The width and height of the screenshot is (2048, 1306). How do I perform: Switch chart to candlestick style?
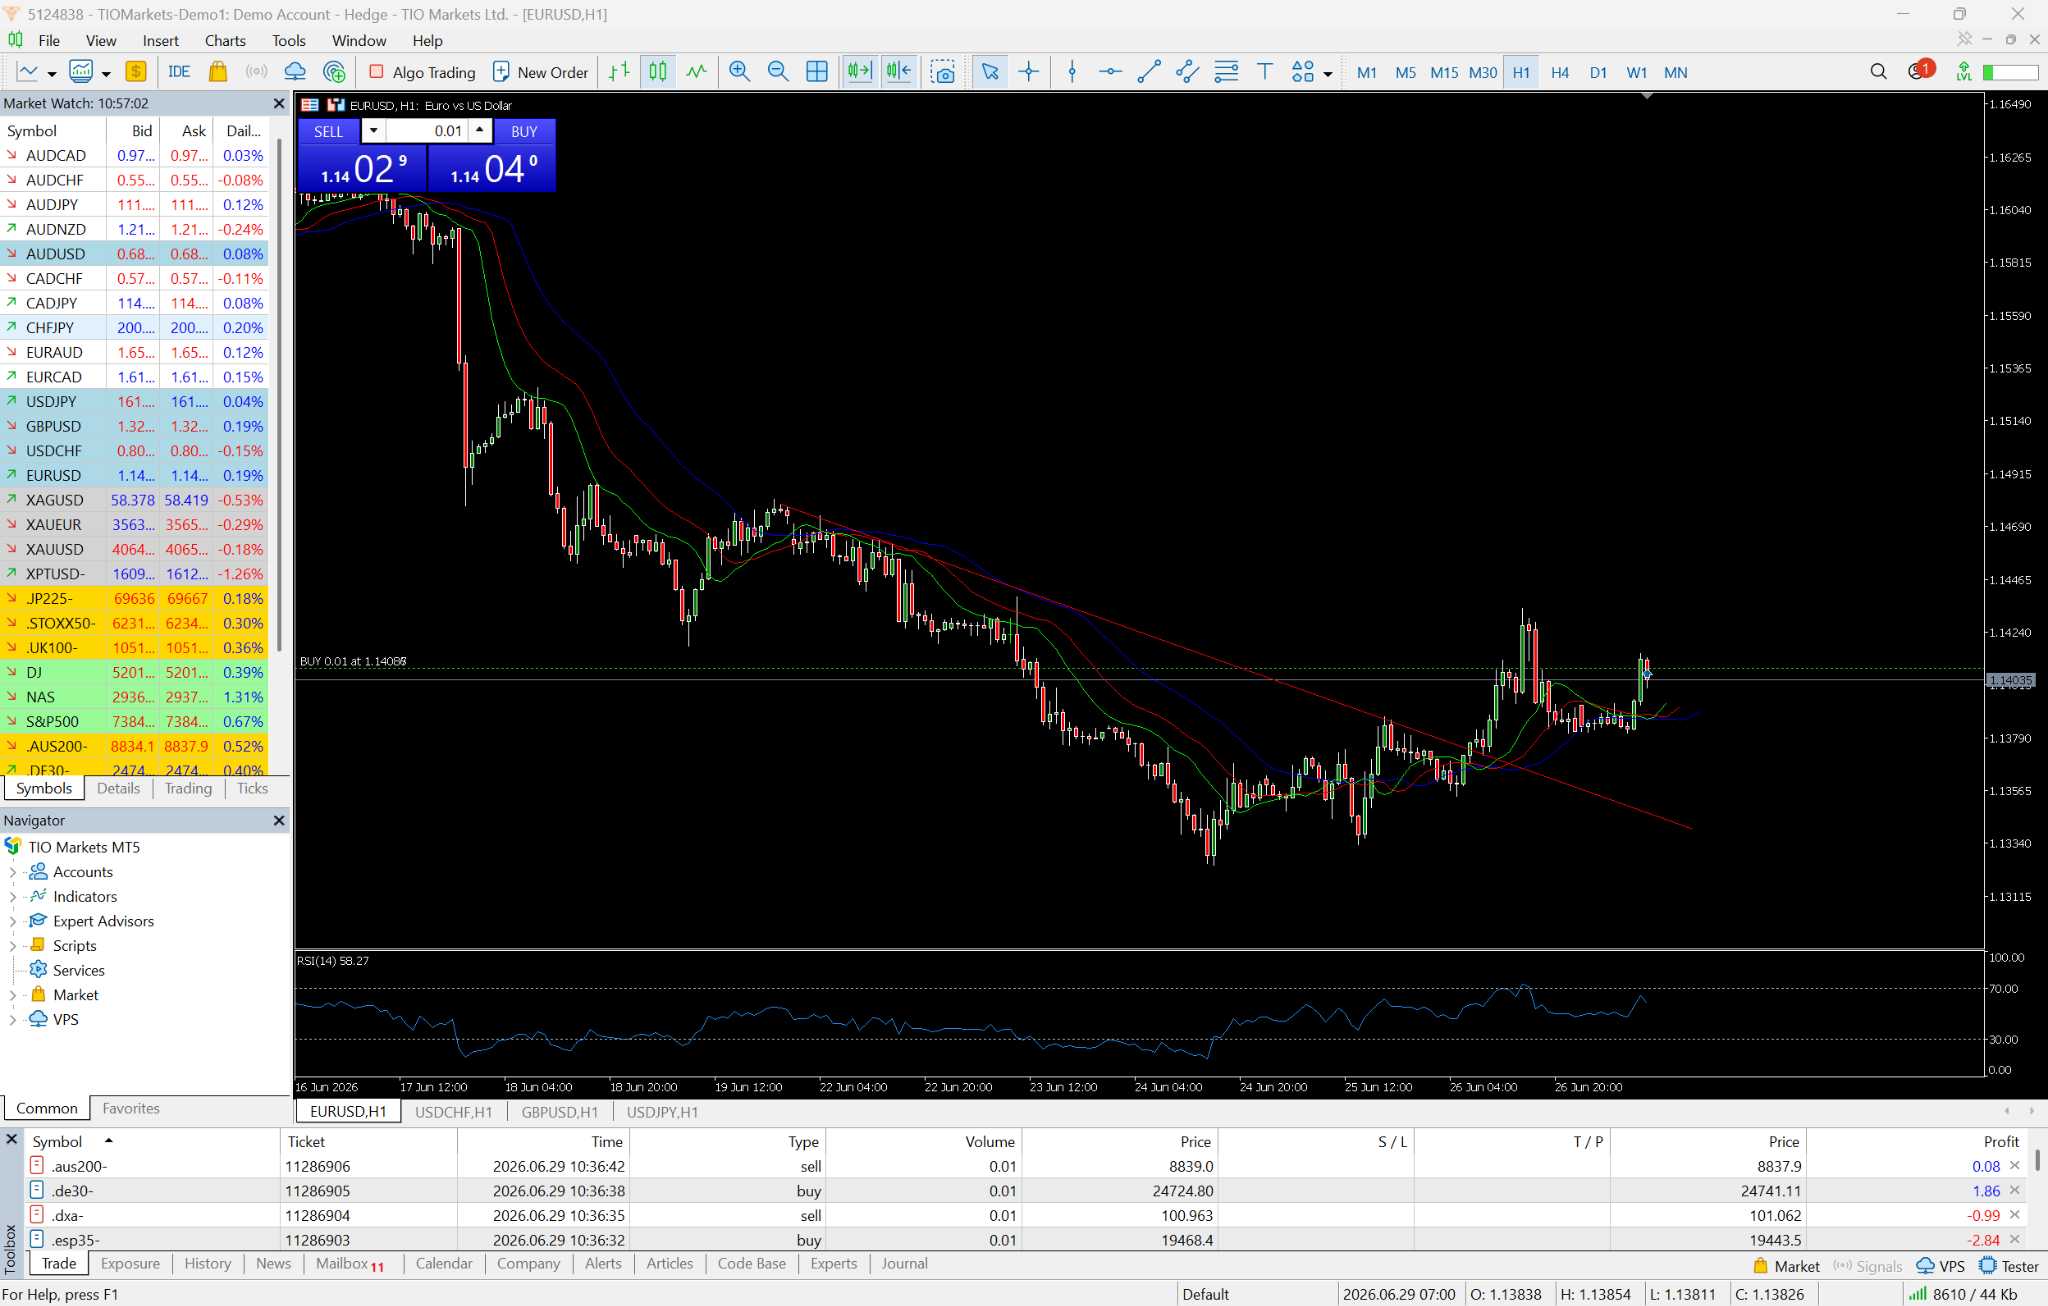point(658,72)
